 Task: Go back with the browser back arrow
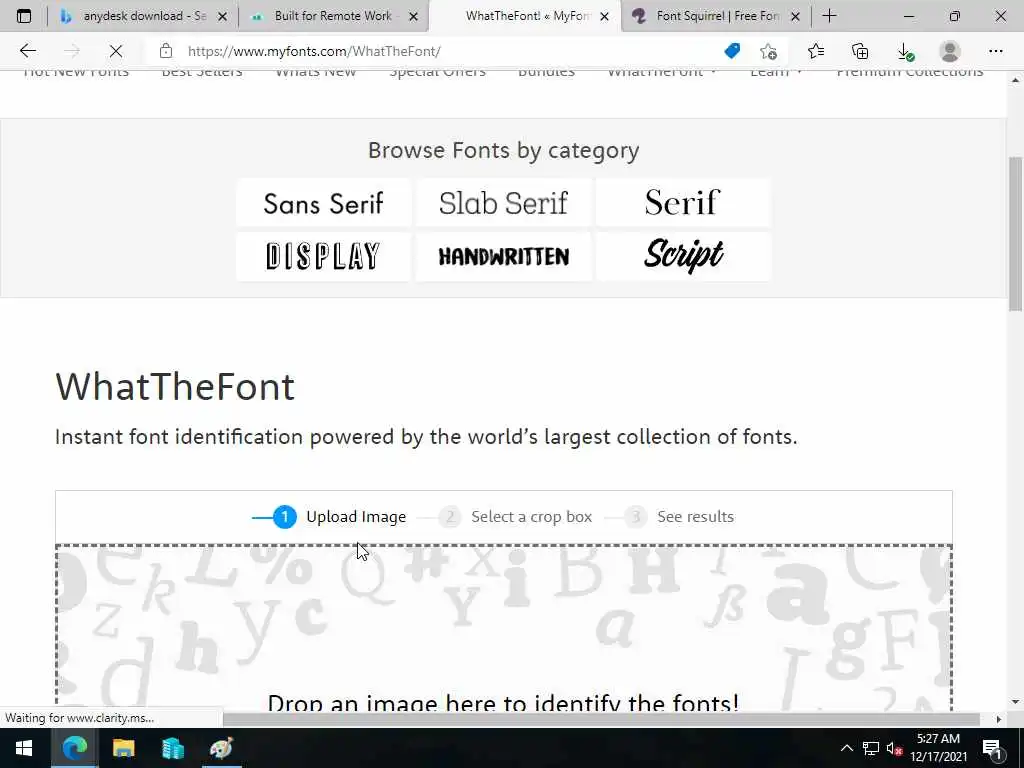(27, 51)
